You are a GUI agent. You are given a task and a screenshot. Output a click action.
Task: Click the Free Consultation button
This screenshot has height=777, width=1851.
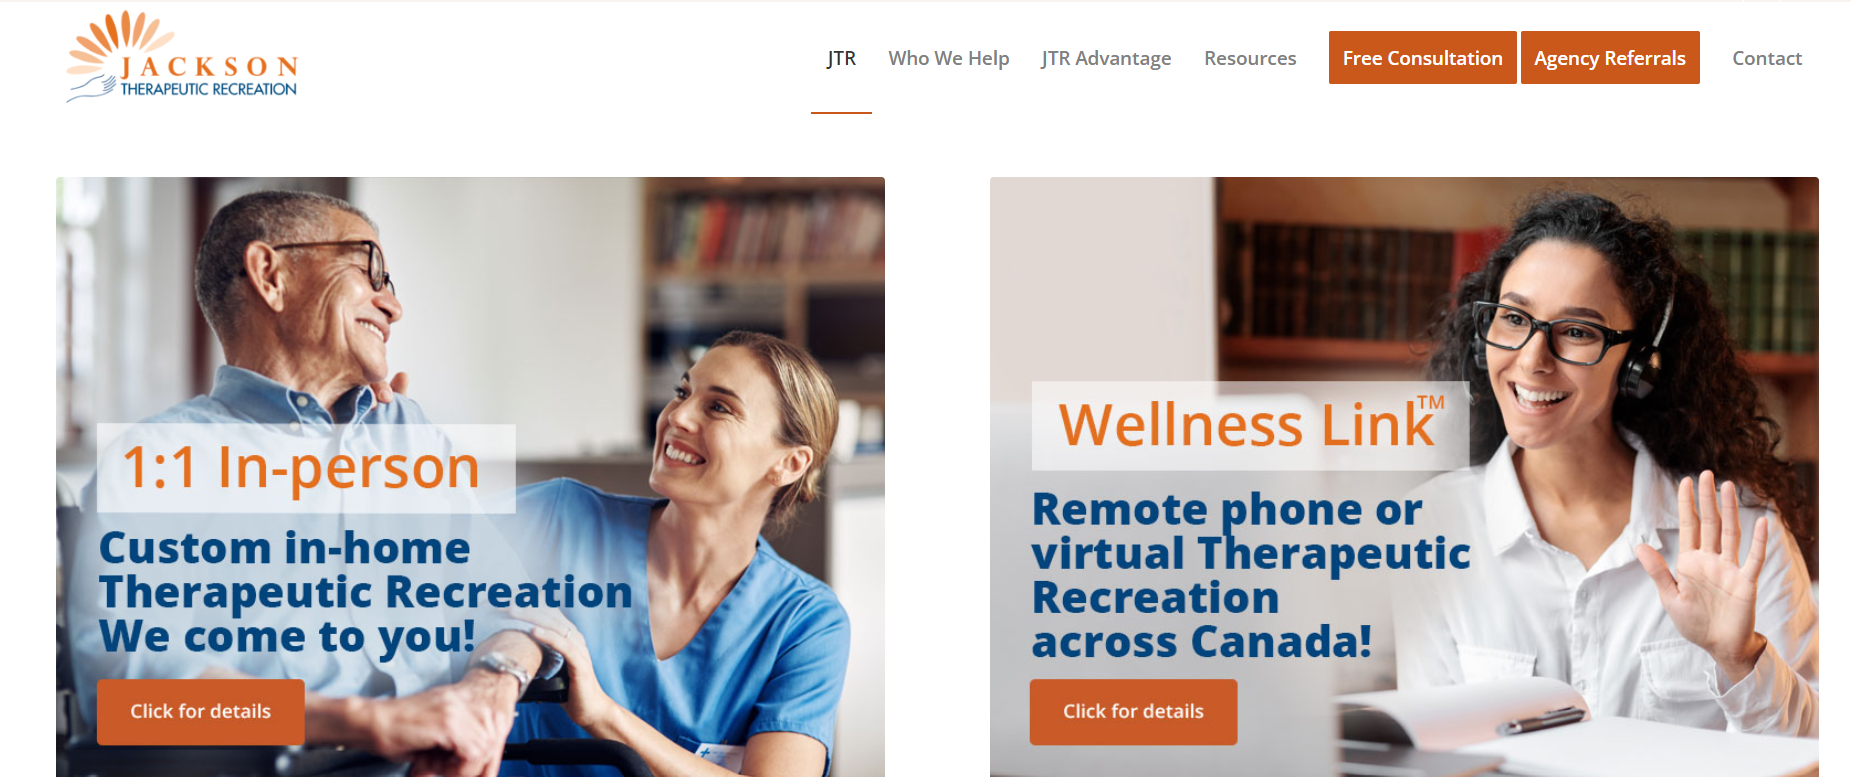pos(1422,58)
